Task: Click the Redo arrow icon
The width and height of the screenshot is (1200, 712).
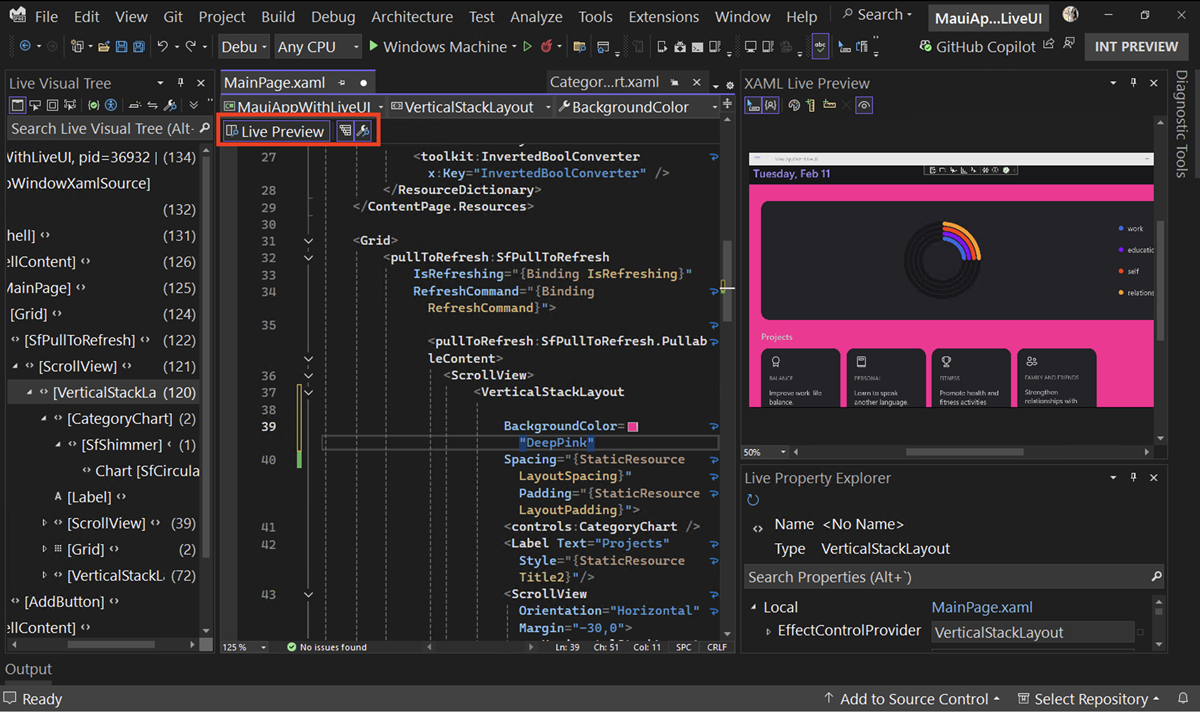Action: pos(191,47)
